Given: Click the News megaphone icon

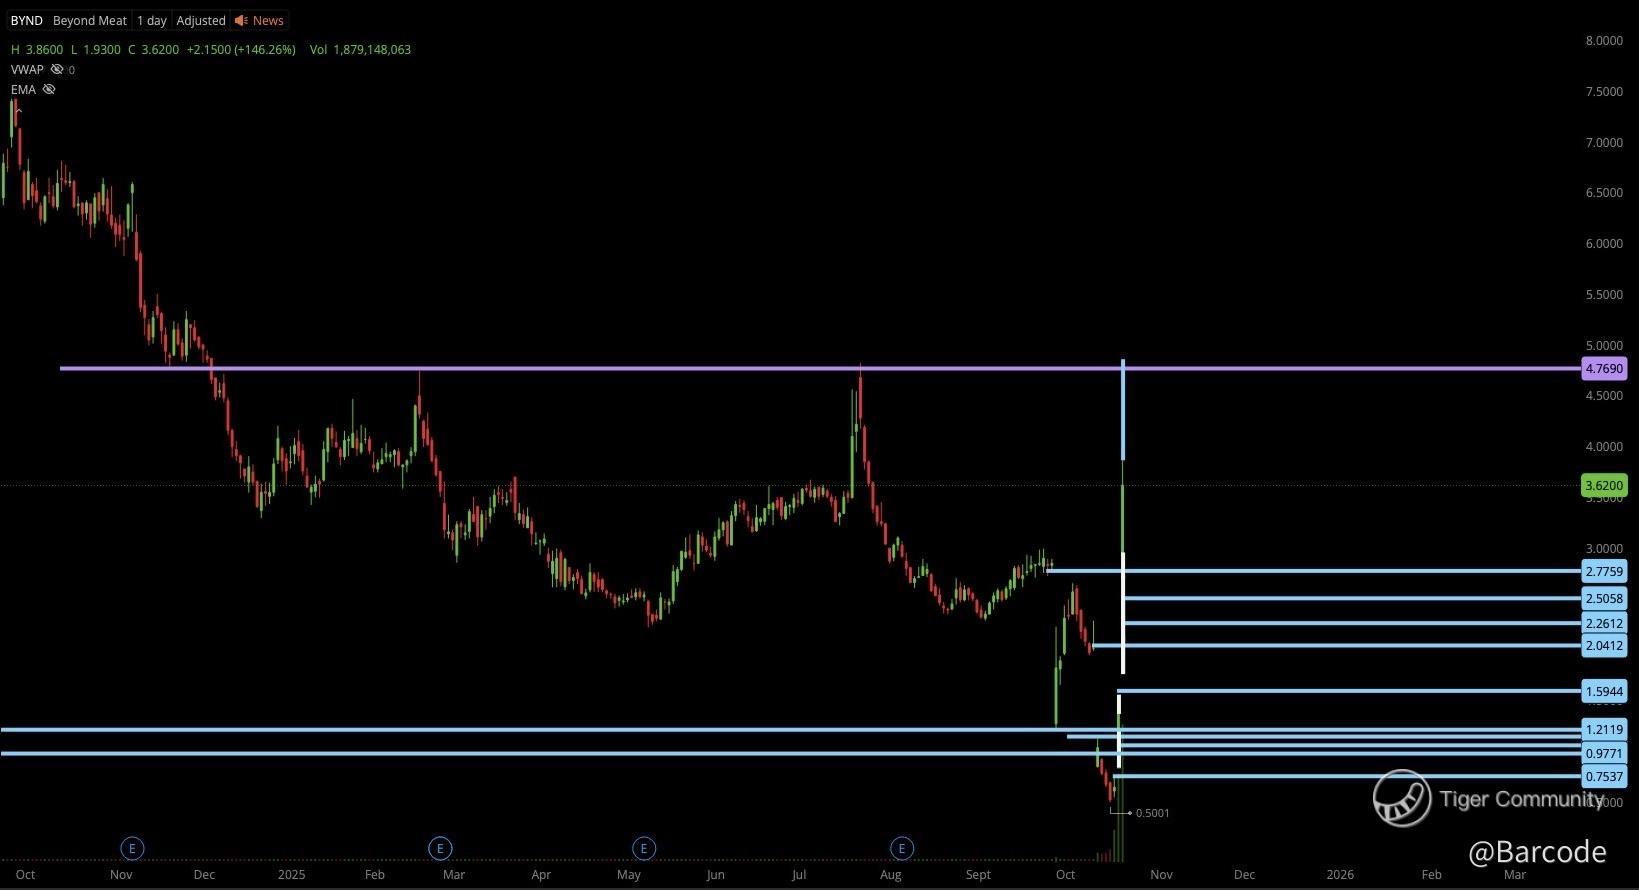Looking at the screenshot, I should [x=241, y=20].
